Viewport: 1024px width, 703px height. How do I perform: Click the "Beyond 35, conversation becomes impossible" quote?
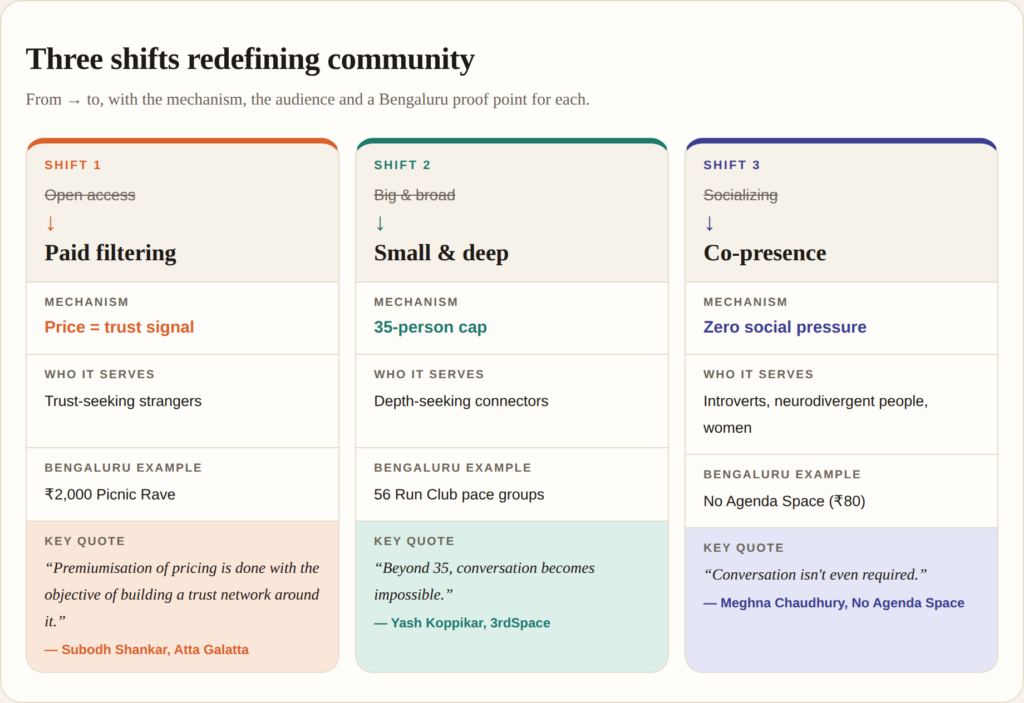click(x=485, y=581)
